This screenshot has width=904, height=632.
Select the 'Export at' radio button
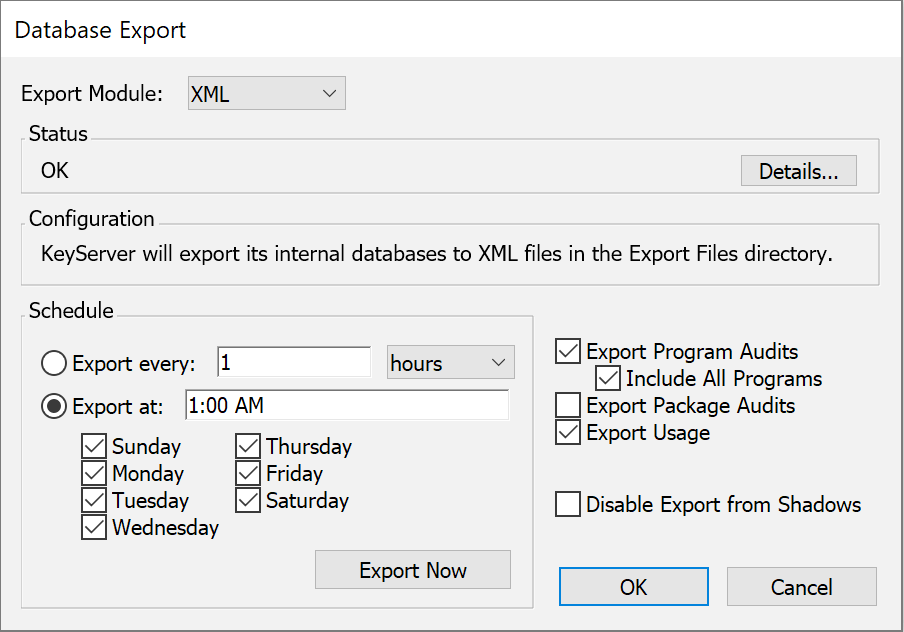54,406
